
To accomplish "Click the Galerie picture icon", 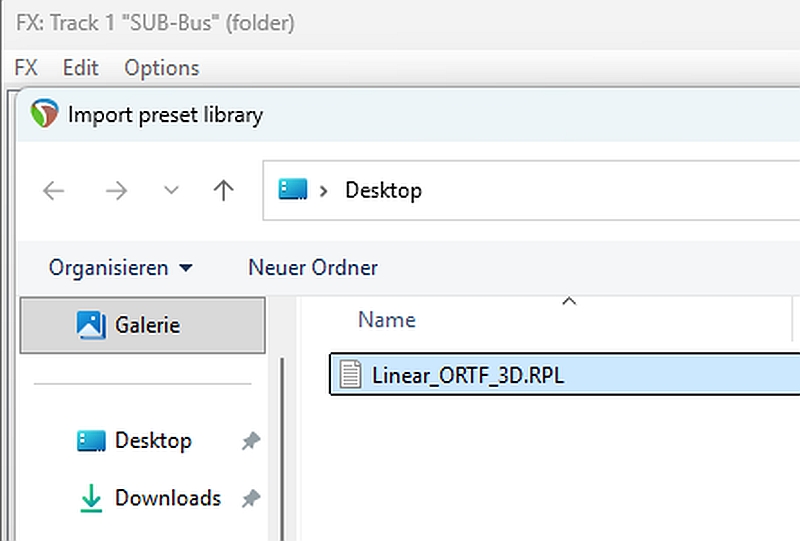I will [x=91, y=326].
